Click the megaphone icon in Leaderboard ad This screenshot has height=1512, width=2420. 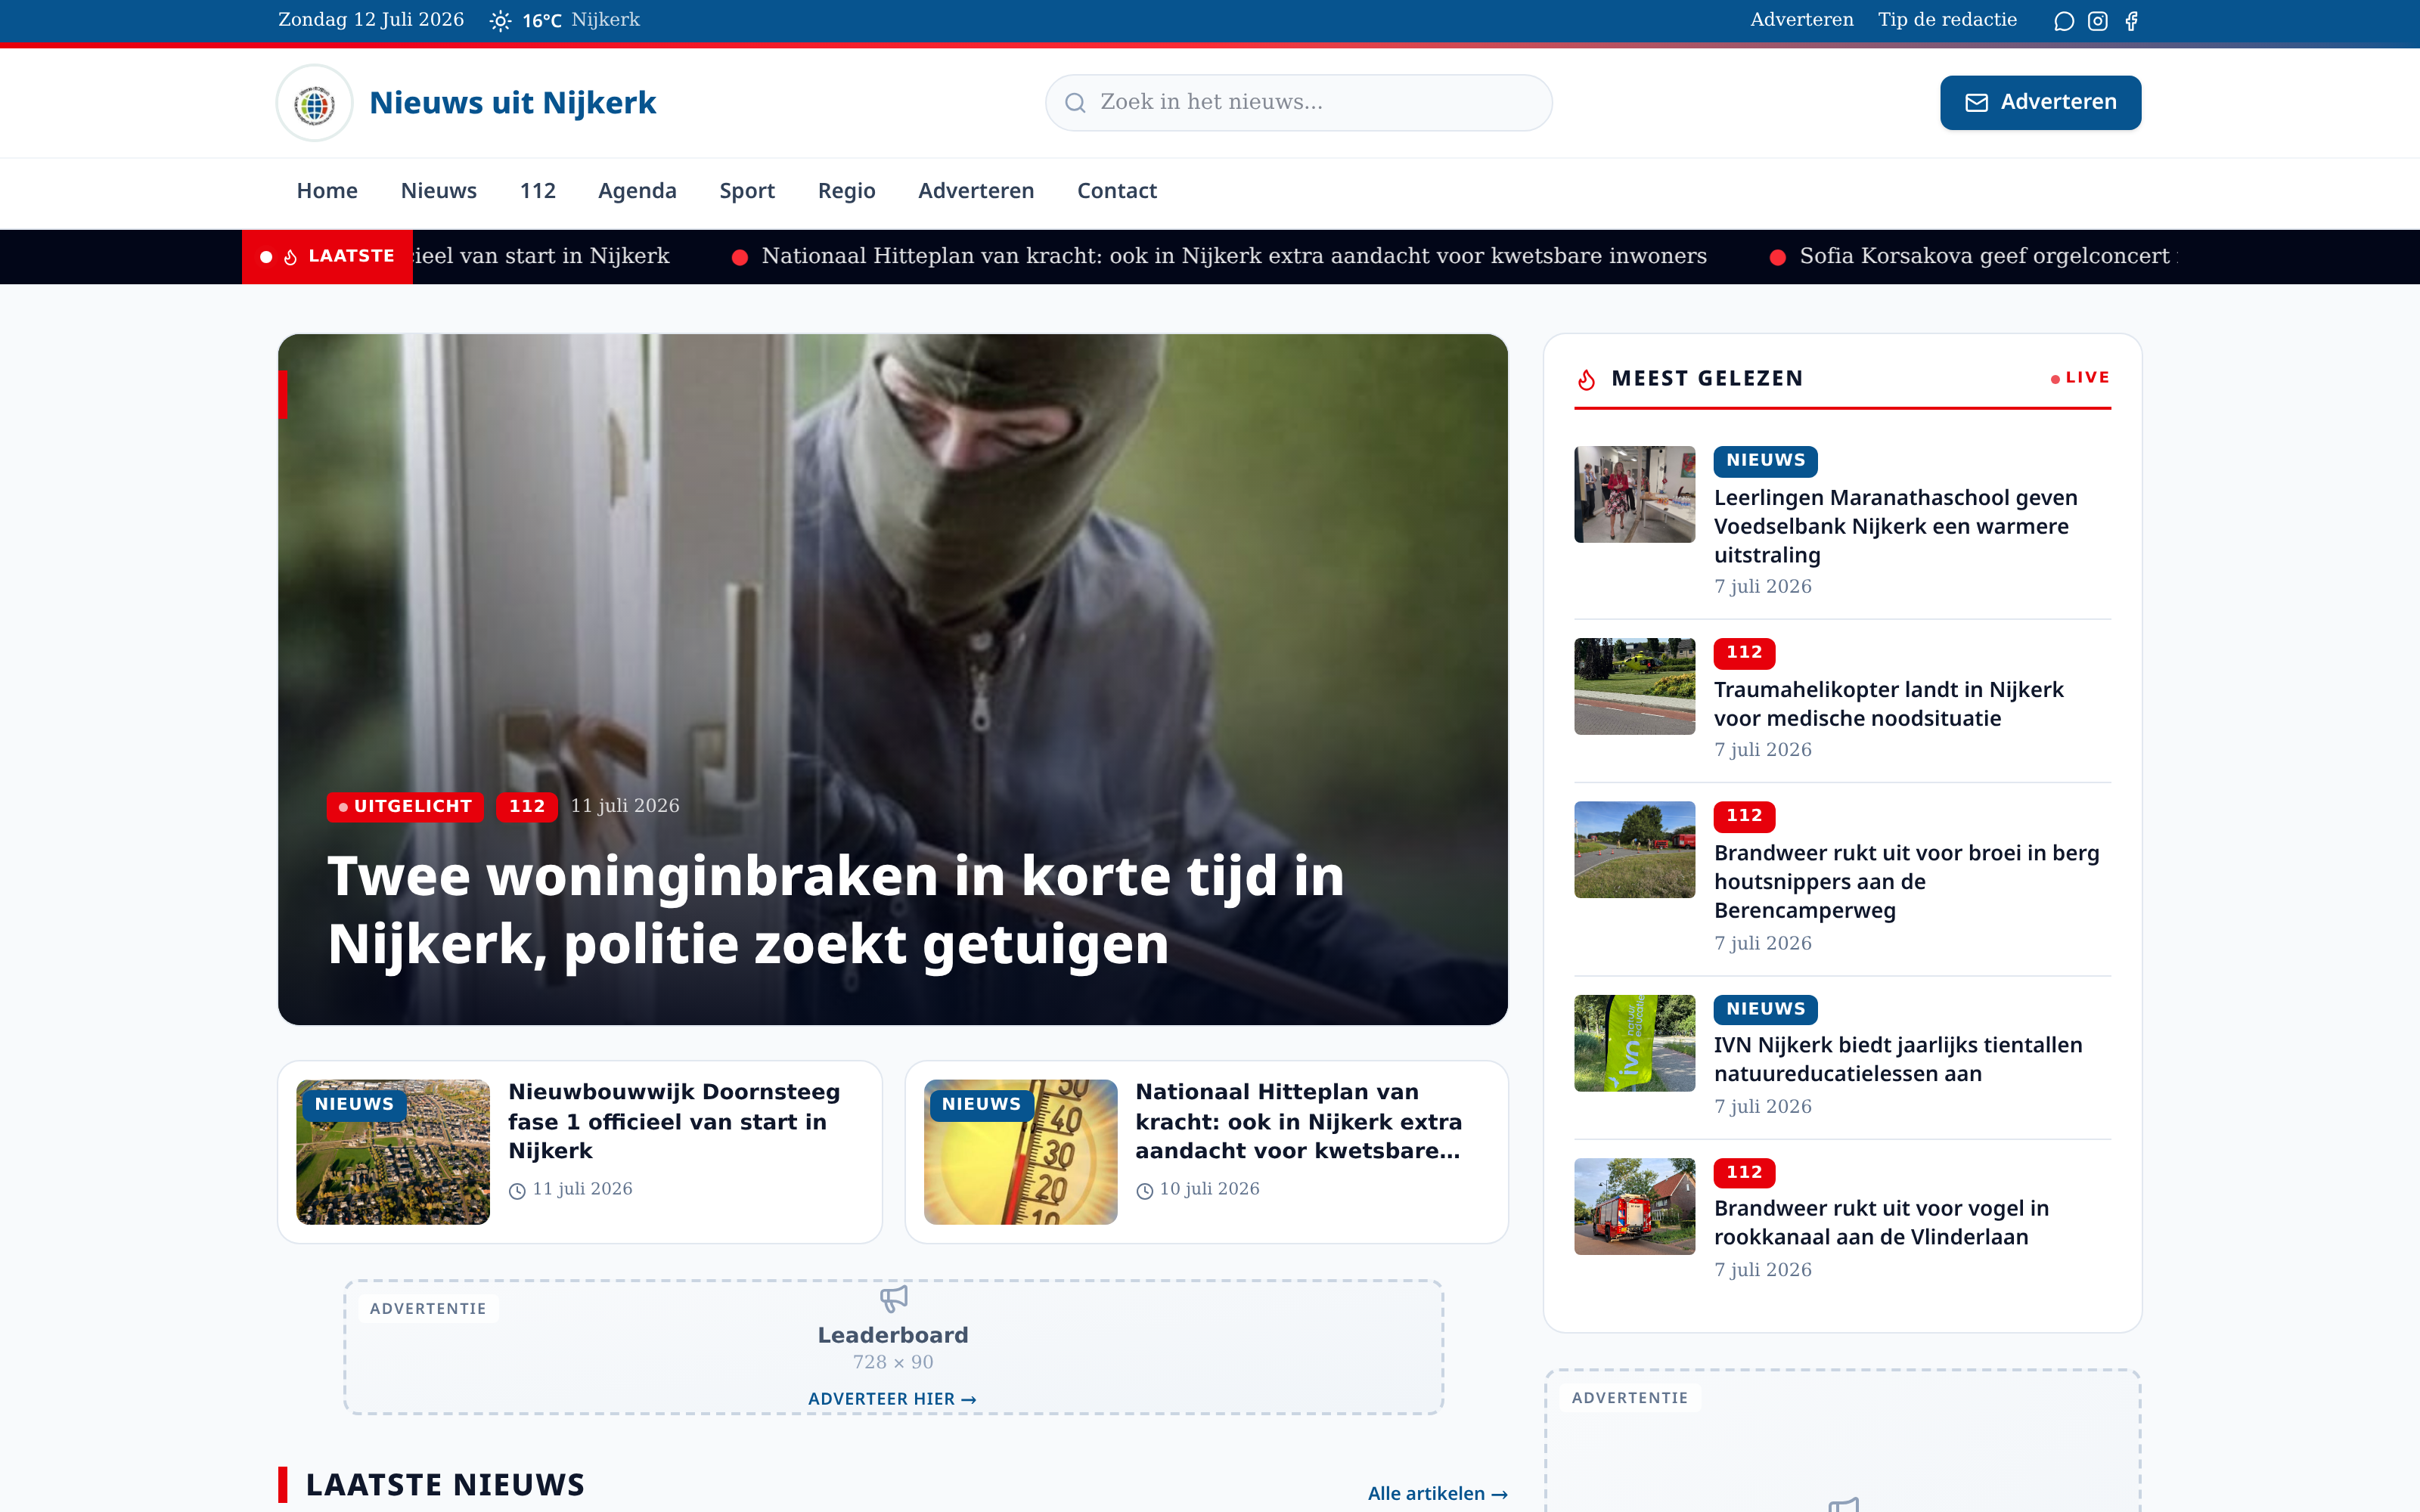click(x=893, y=1298)
